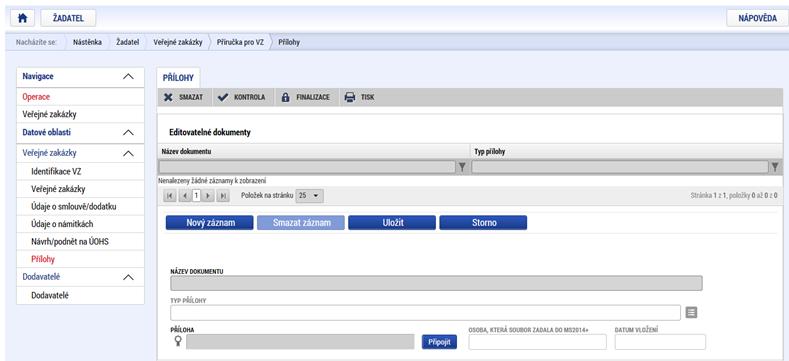Click the ŽADATEL header button
789x361 pixels.
pyautogui.click(x=68, y=18)
